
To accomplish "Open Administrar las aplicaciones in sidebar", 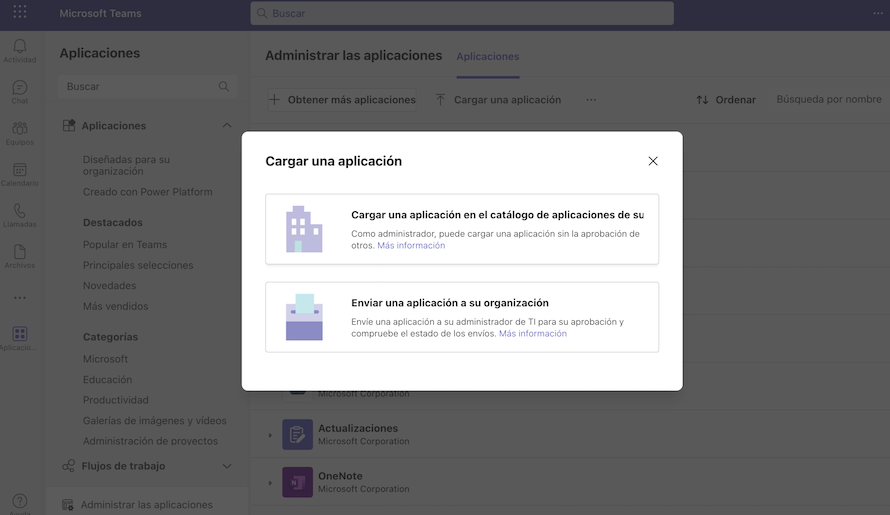I will pos(147,505).
